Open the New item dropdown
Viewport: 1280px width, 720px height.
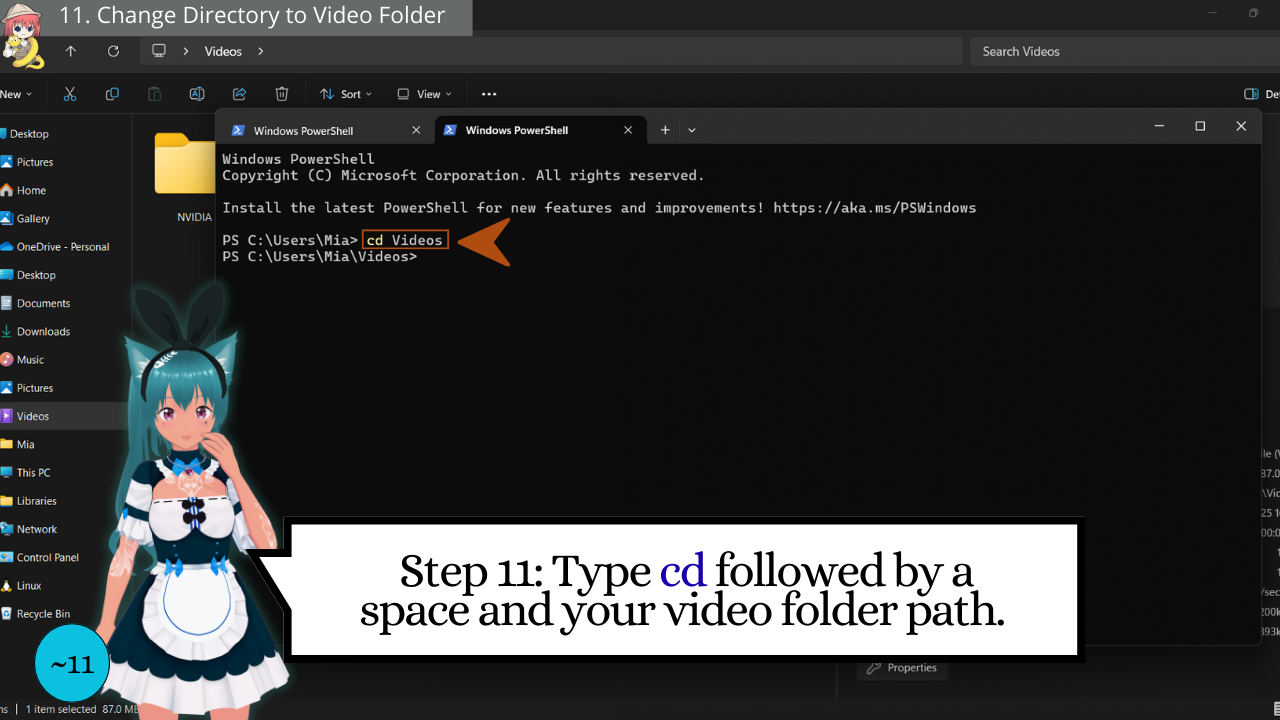coord(16,94)
